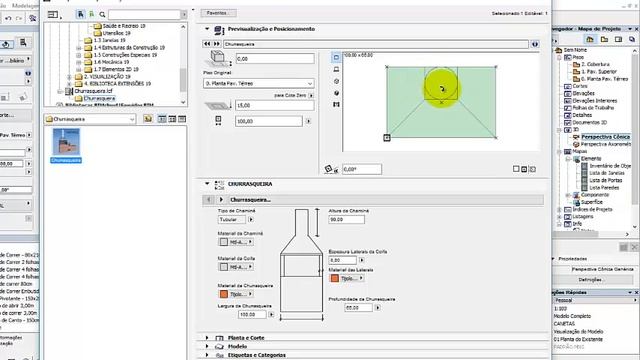This screenshot has width=640, height=360.
Task: Select the shaded 3D preview icon
Action: click(336, 93)
